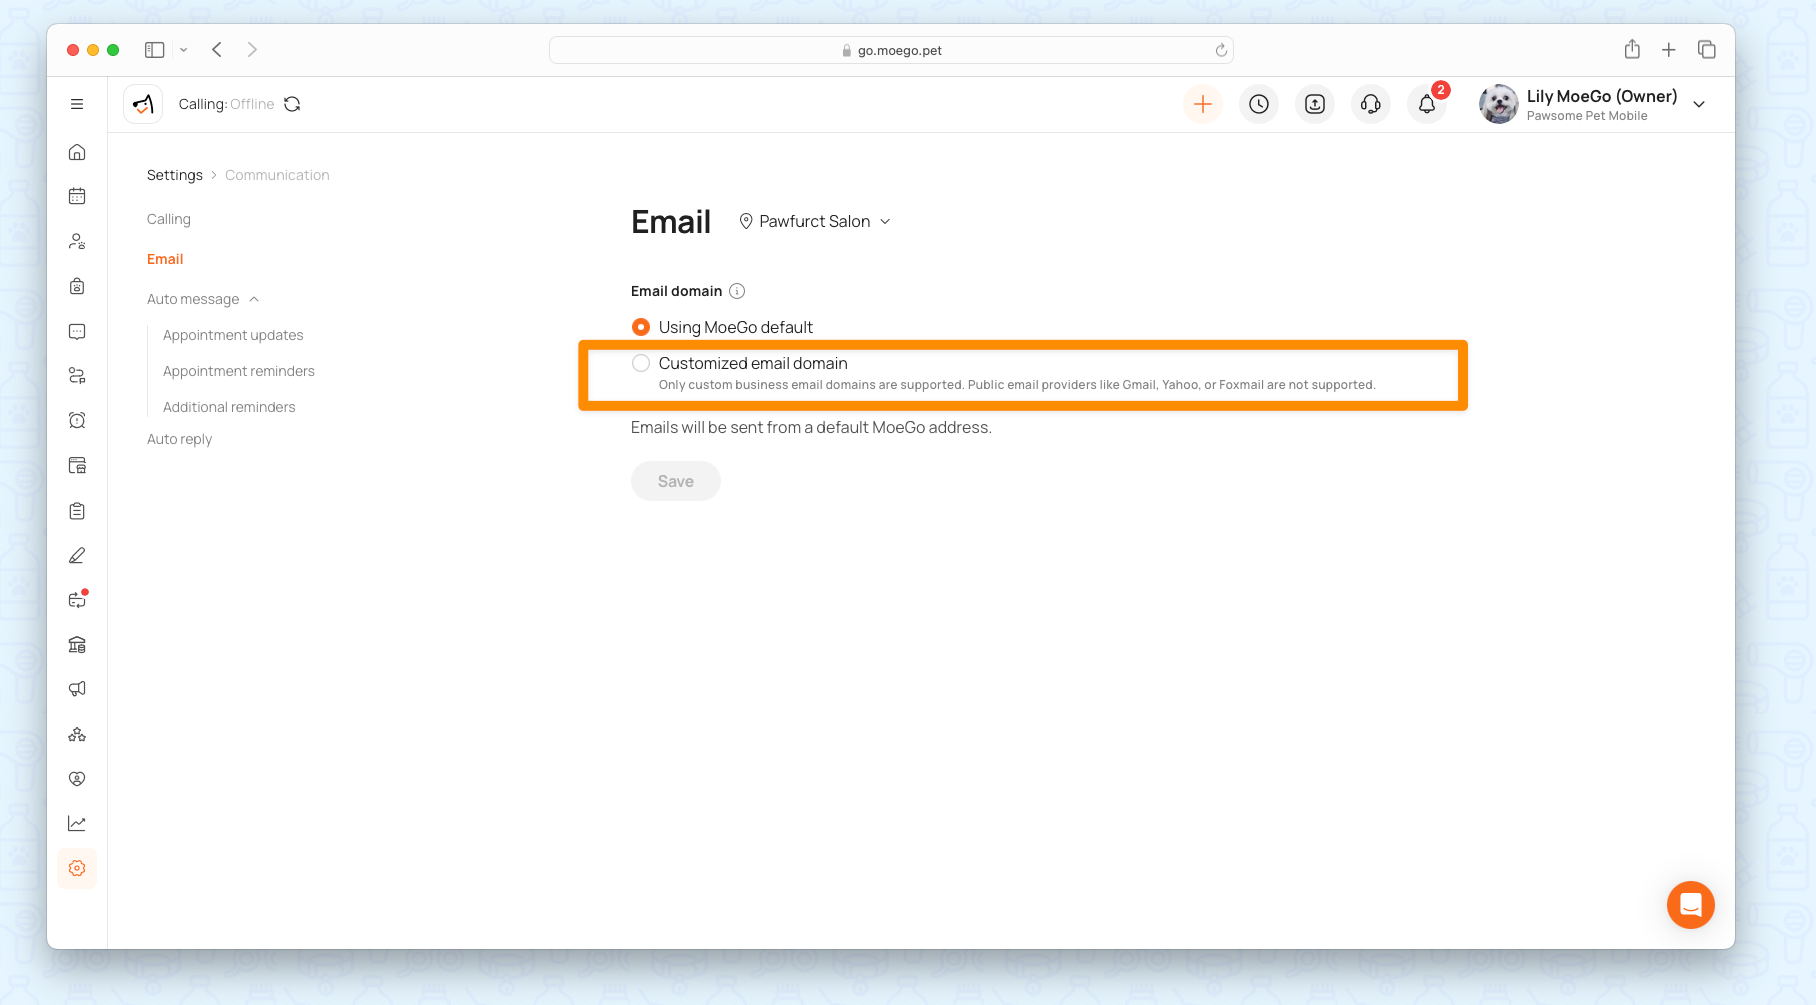
Task: Go forward in browser history
Action: [x=252, y=50]
